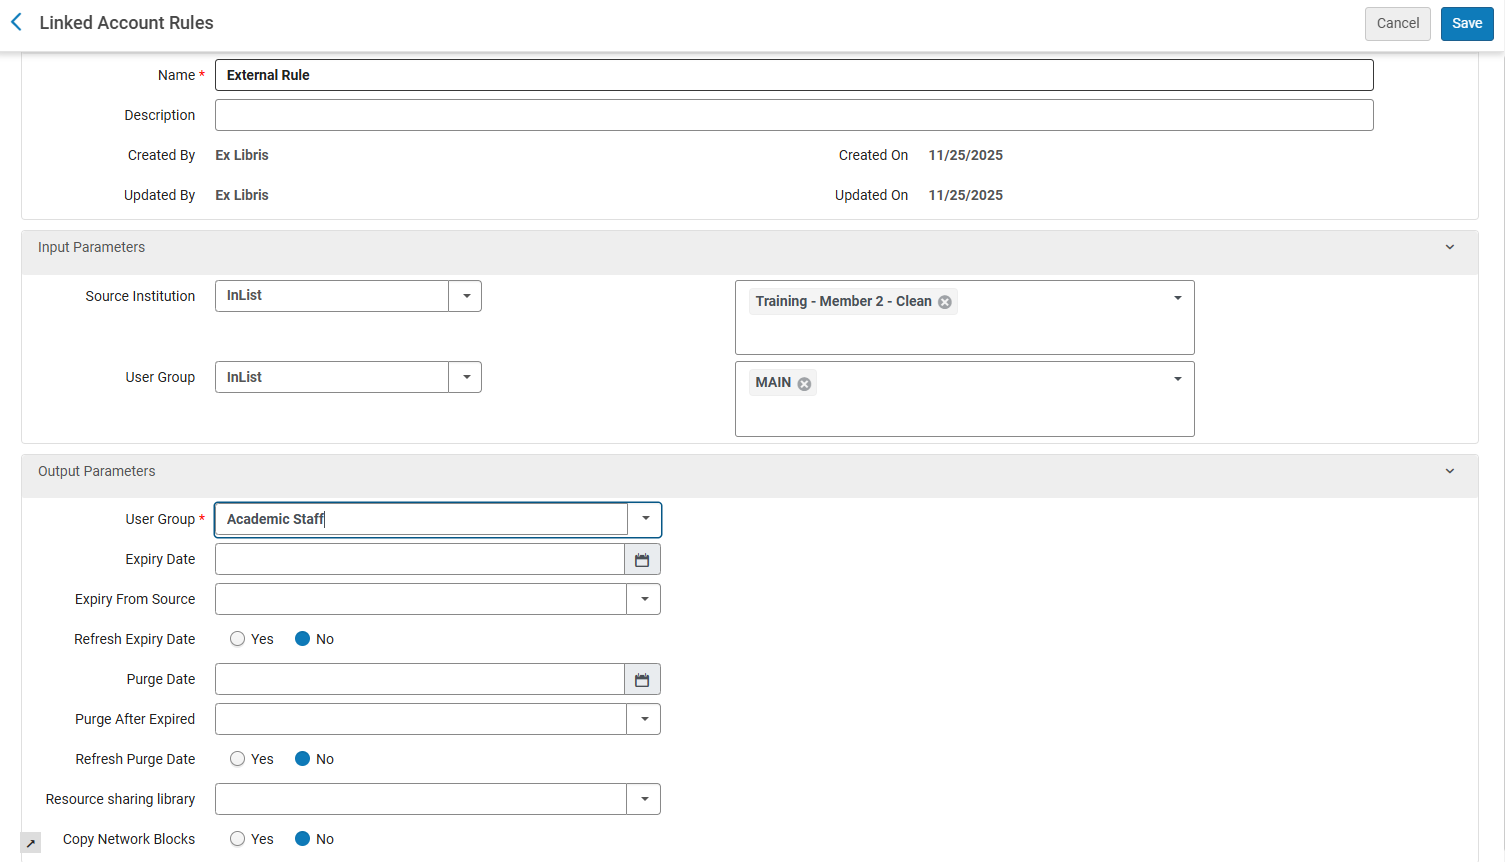
Task: Click into the Description text field
Action: coord(793,115)
